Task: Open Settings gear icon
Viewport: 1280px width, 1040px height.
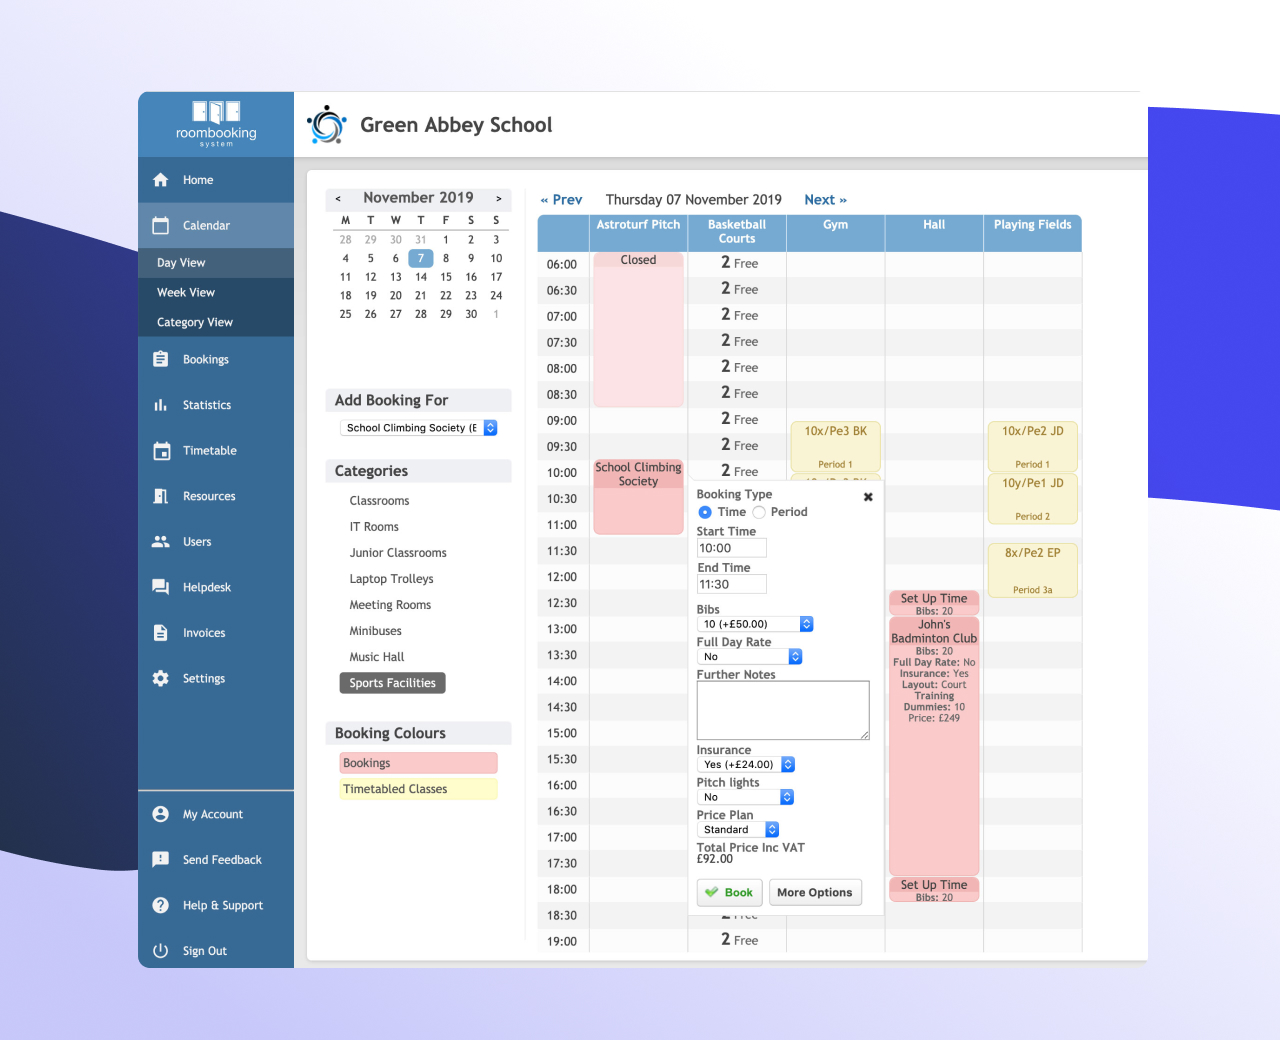Action: (x=160, y=678)
